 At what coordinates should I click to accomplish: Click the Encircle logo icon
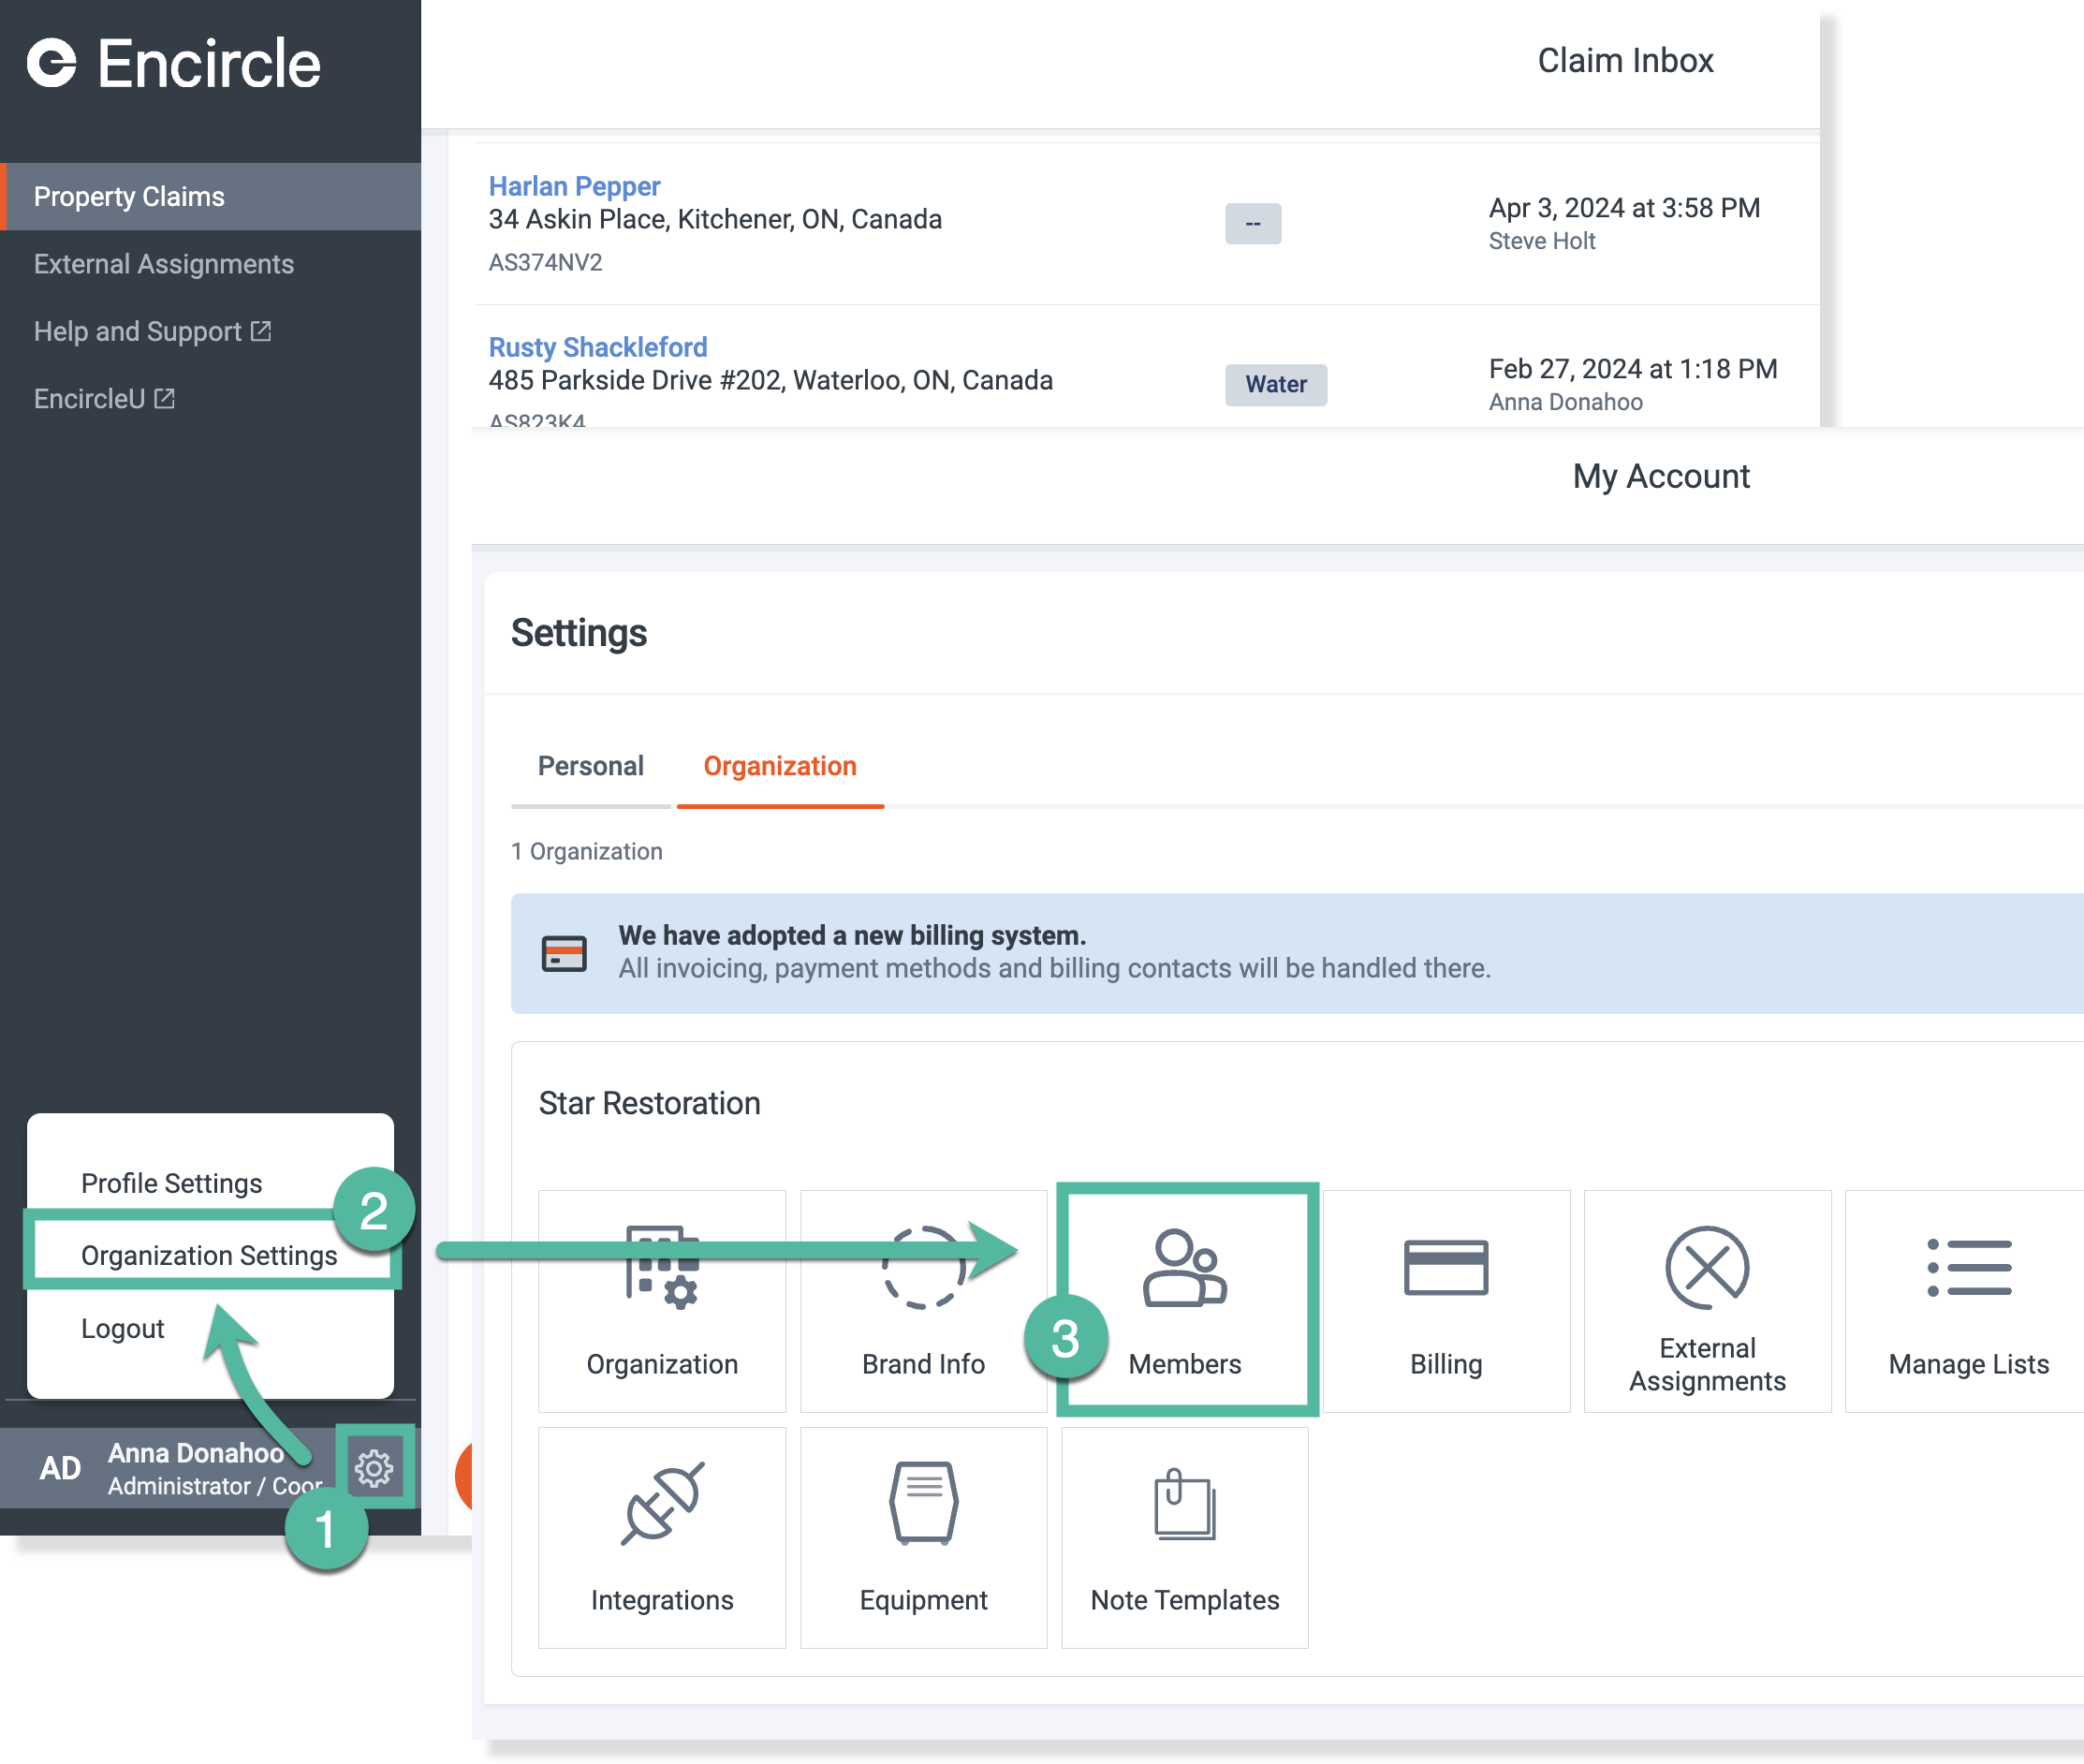point(52,63)
